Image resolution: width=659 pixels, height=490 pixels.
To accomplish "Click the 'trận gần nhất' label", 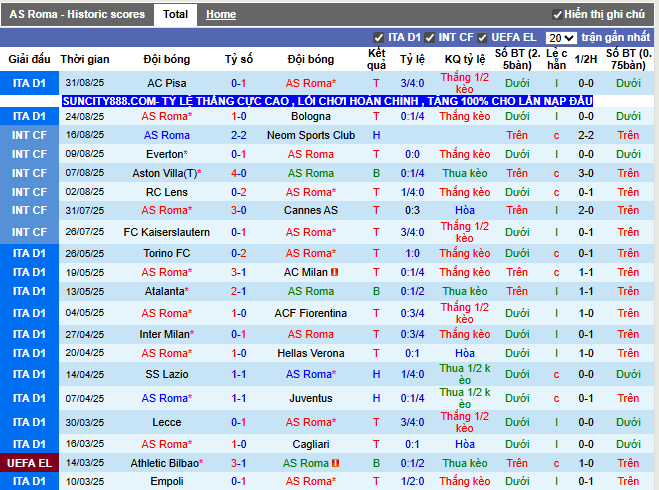I will pos(616,38).
